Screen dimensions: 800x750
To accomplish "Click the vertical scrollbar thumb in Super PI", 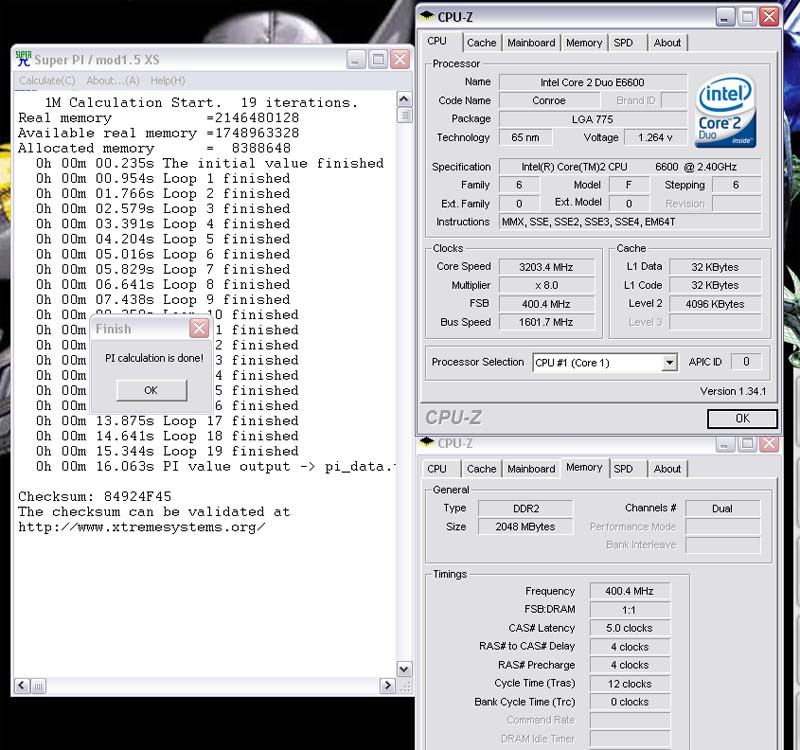I will click(404, 115).
